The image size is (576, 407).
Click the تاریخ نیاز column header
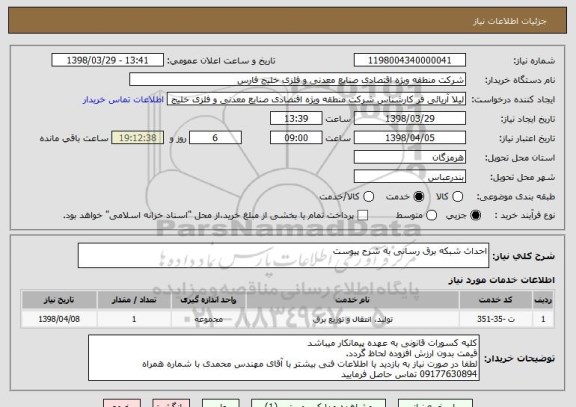coord(59,300)
